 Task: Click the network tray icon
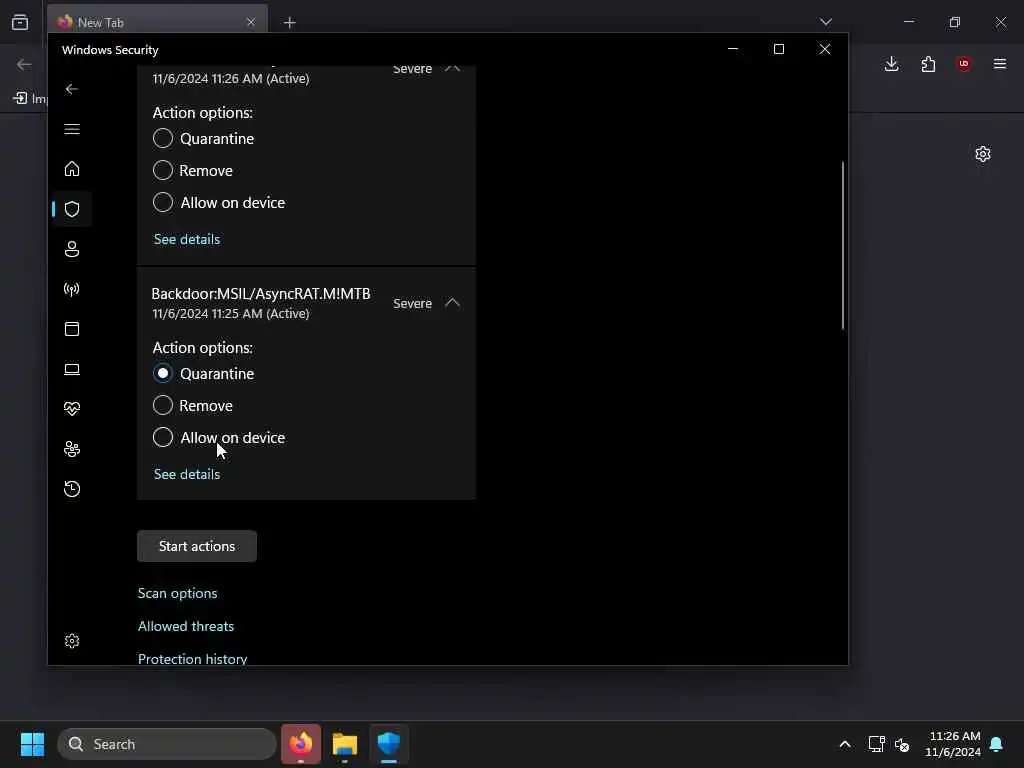pyautogui.click(x=876, y=744)
